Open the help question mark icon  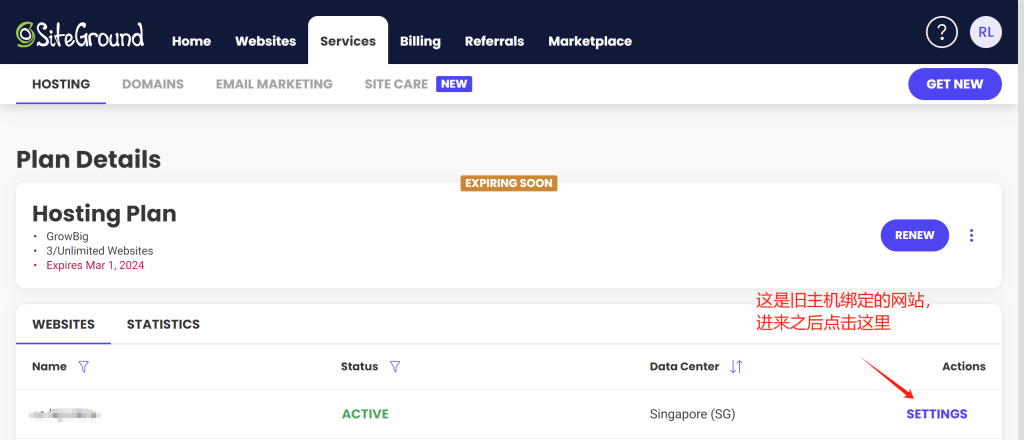tap(942, 32)
